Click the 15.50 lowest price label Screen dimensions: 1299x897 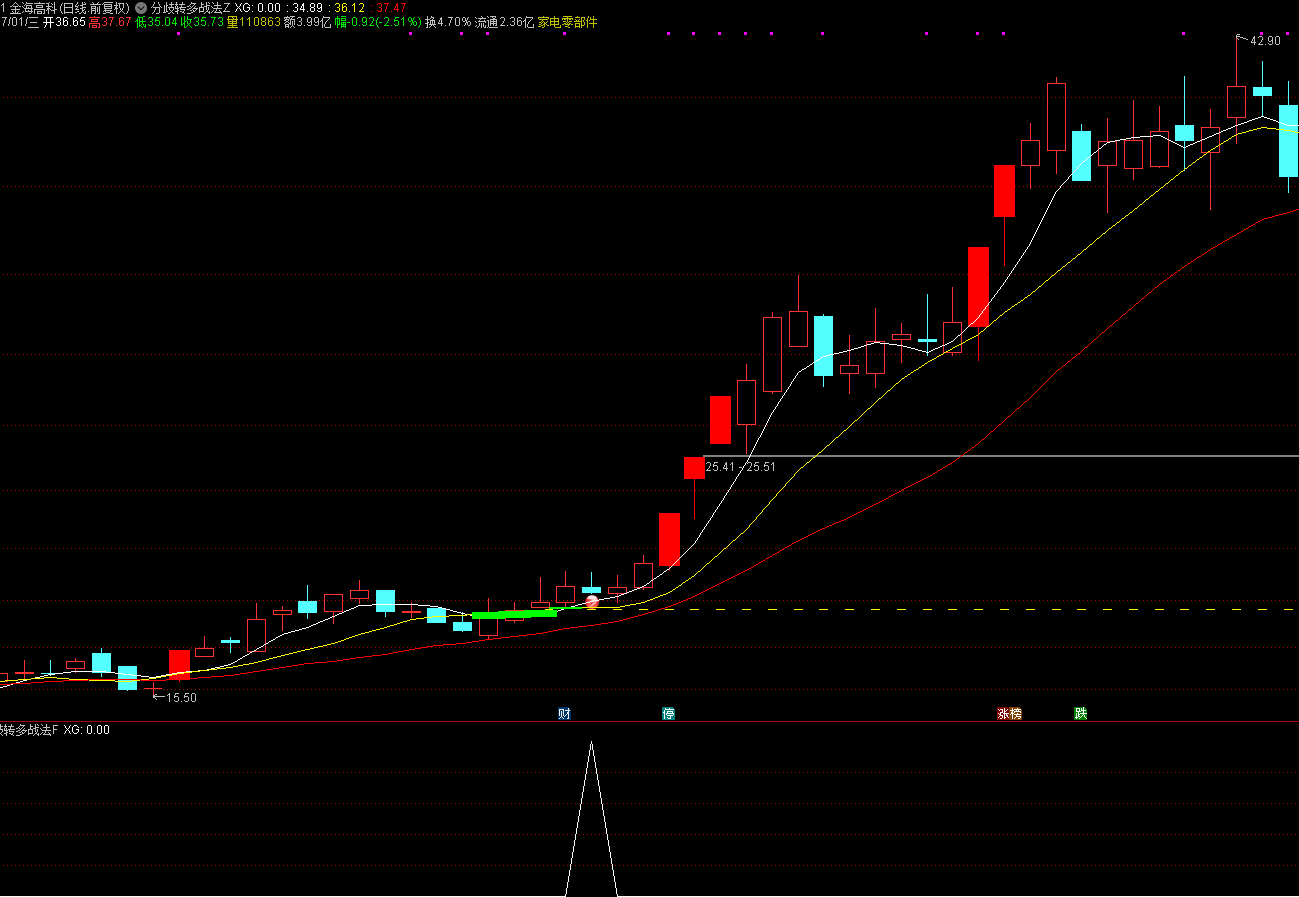181,698
